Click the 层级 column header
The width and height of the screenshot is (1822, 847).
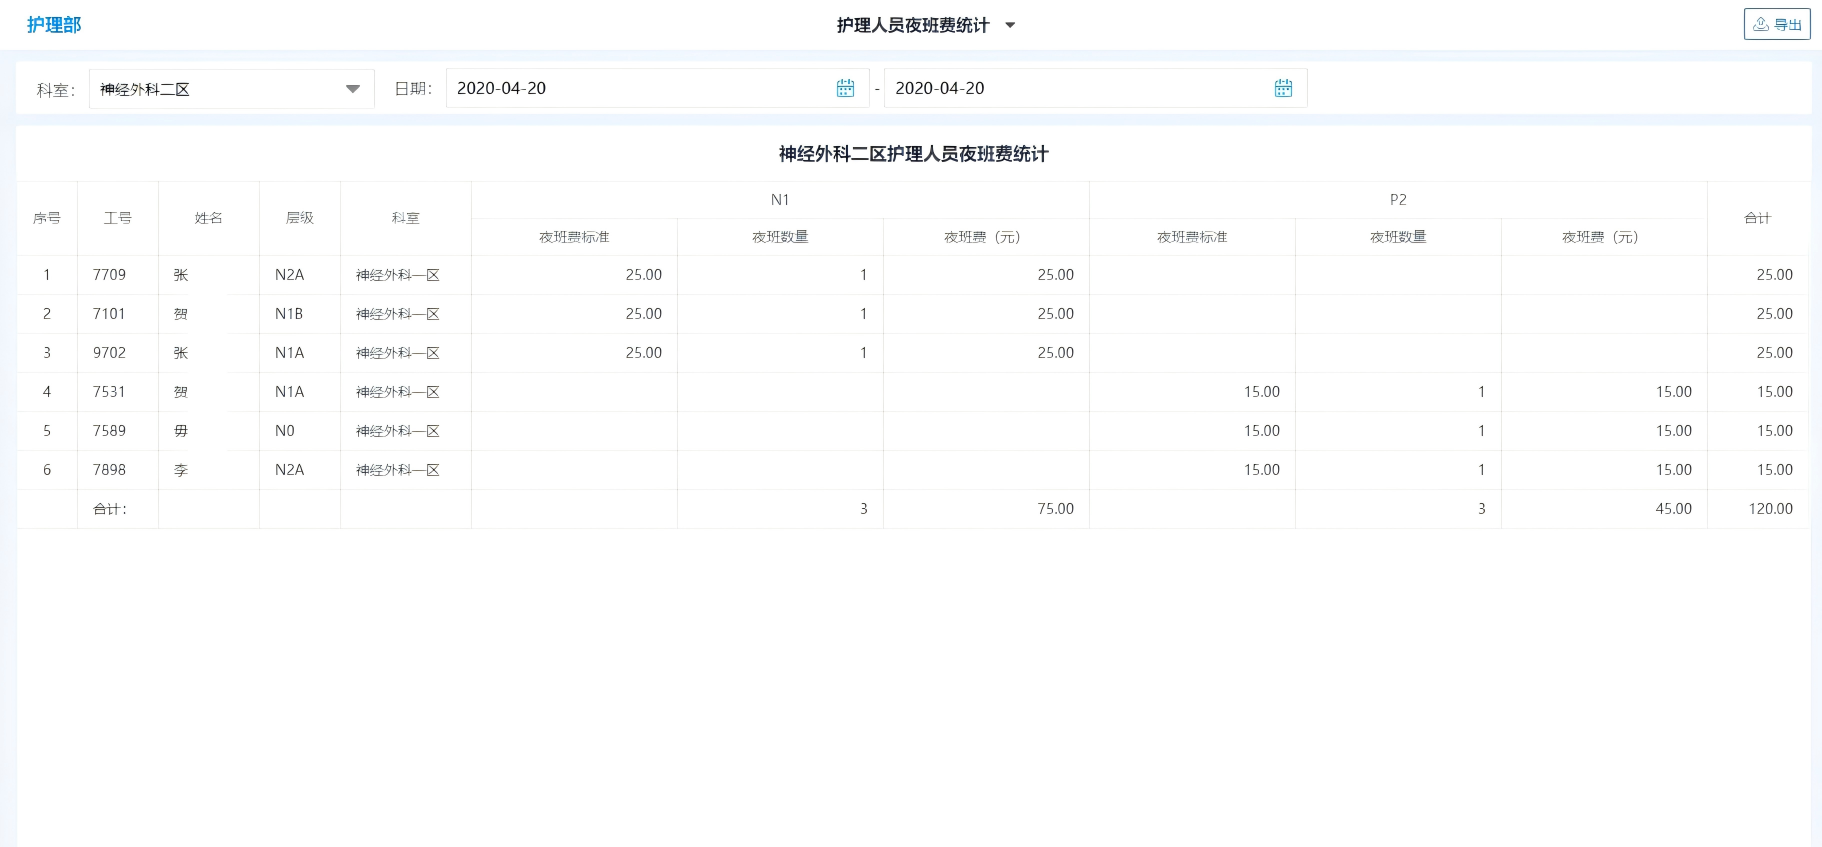pos(300,218)
